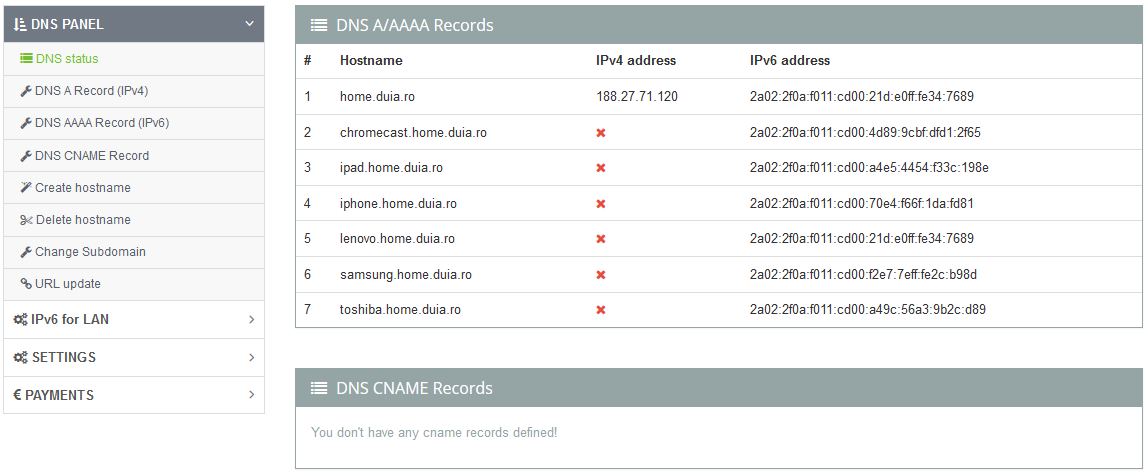The width and height of the screenshot is (1146, 472).
Task: Click the wrench icon beside DNS AAAA Record
Action: coord(26,123)
